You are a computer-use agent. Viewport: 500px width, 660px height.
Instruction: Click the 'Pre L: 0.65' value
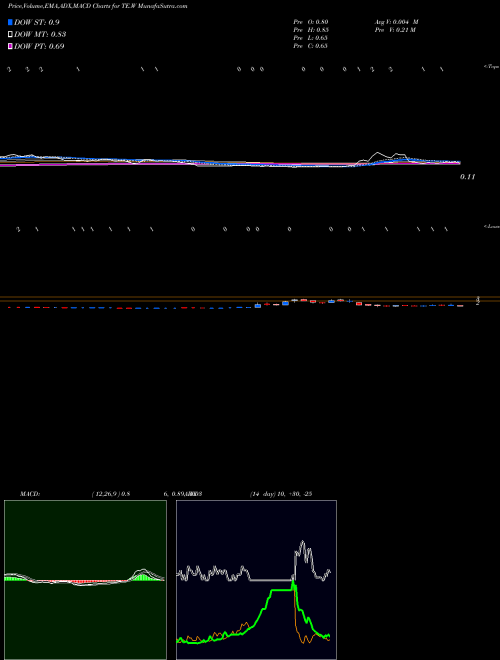click(x=311, y=38)
